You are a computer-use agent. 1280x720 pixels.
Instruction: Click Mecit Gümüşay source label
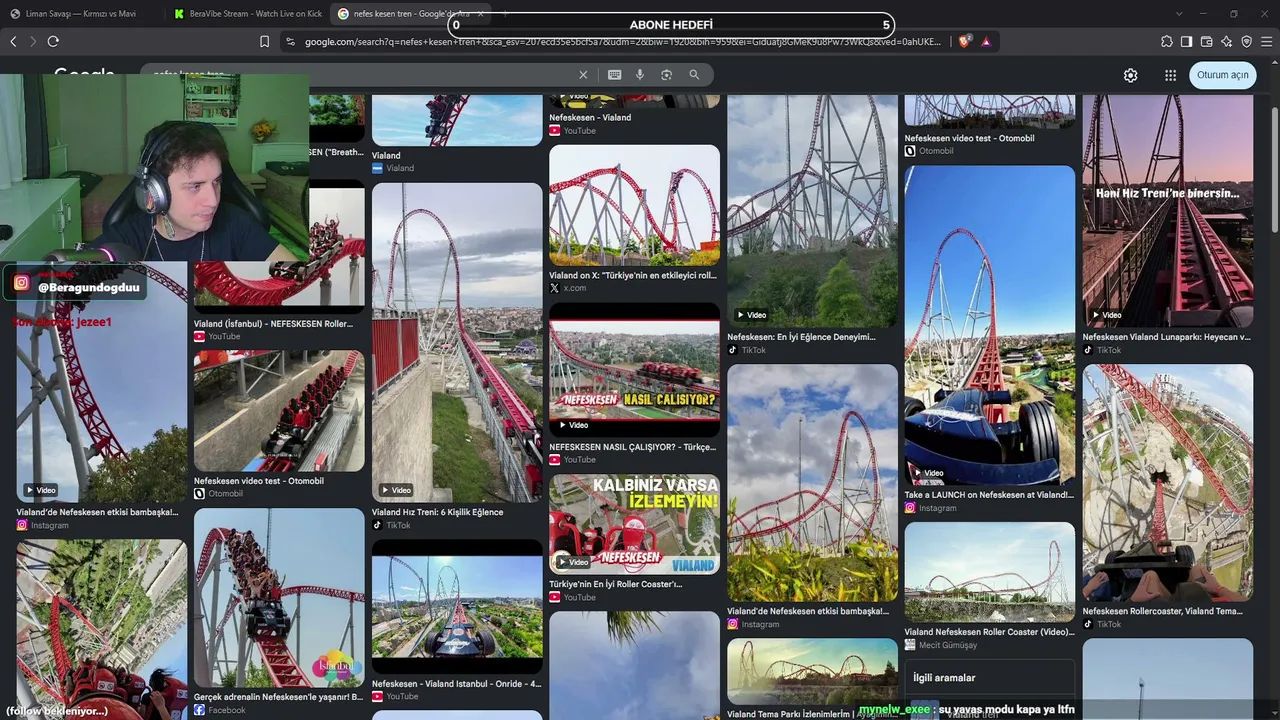click(x=948, y=645)
